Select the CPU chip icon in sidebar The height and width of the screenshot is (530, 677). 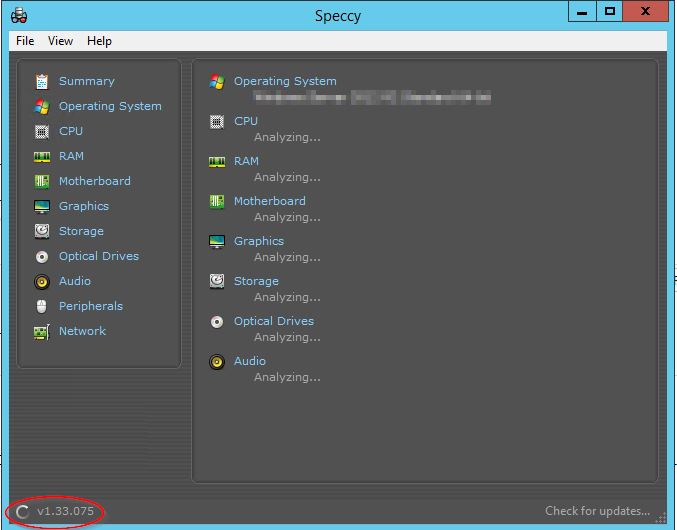[x=41, y=131]
